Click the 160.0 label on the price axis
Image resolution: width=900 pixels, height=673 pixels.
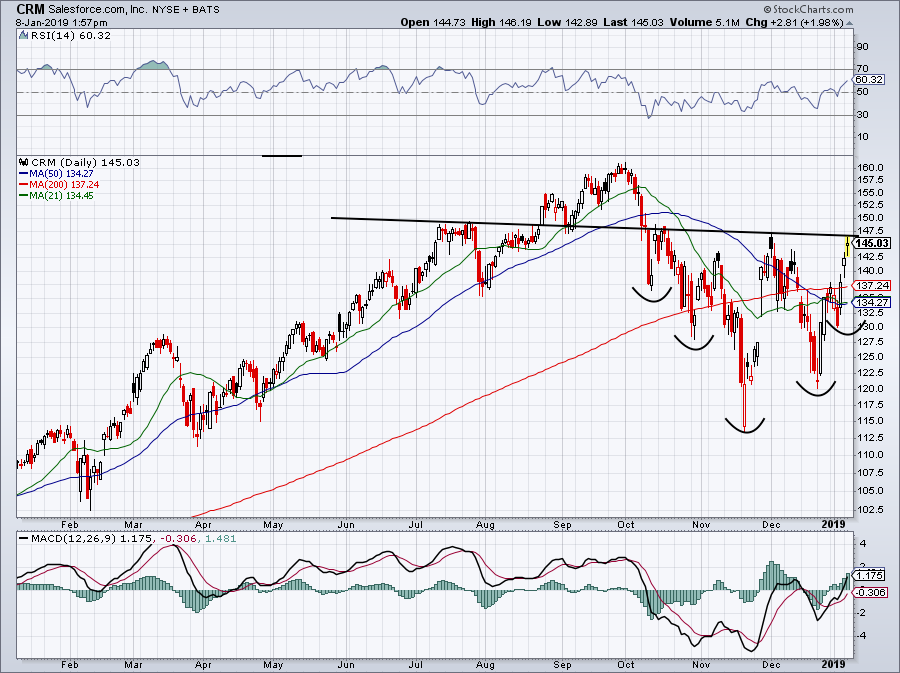coord(870,168)
